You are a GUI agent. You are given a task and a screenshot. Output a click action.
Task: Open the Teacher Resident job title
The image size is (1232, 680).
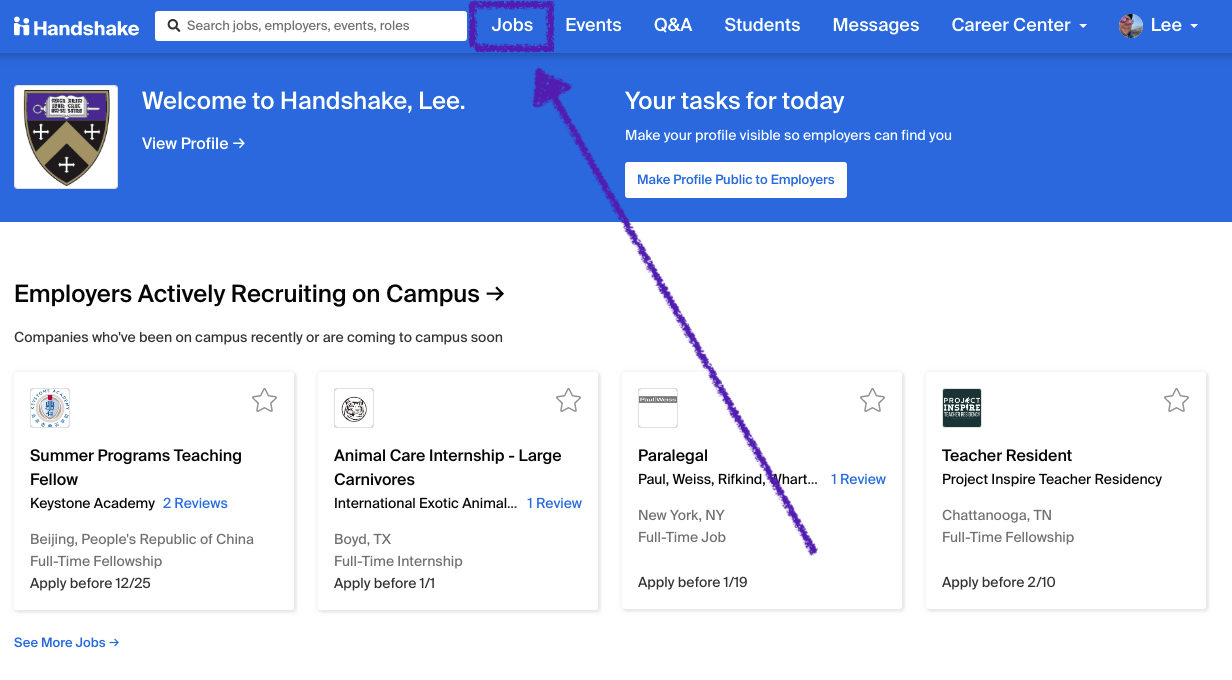(1007, 455)
